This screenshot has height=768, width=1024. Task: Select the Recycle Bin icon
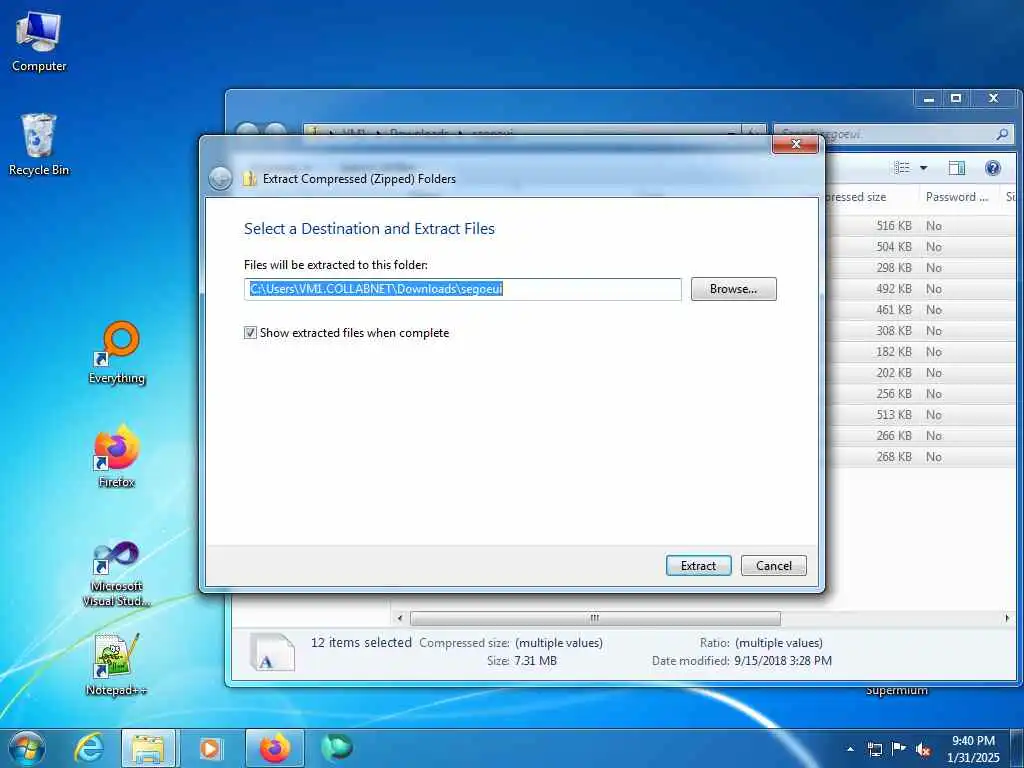pyautogui.click(x=39, y=145)
